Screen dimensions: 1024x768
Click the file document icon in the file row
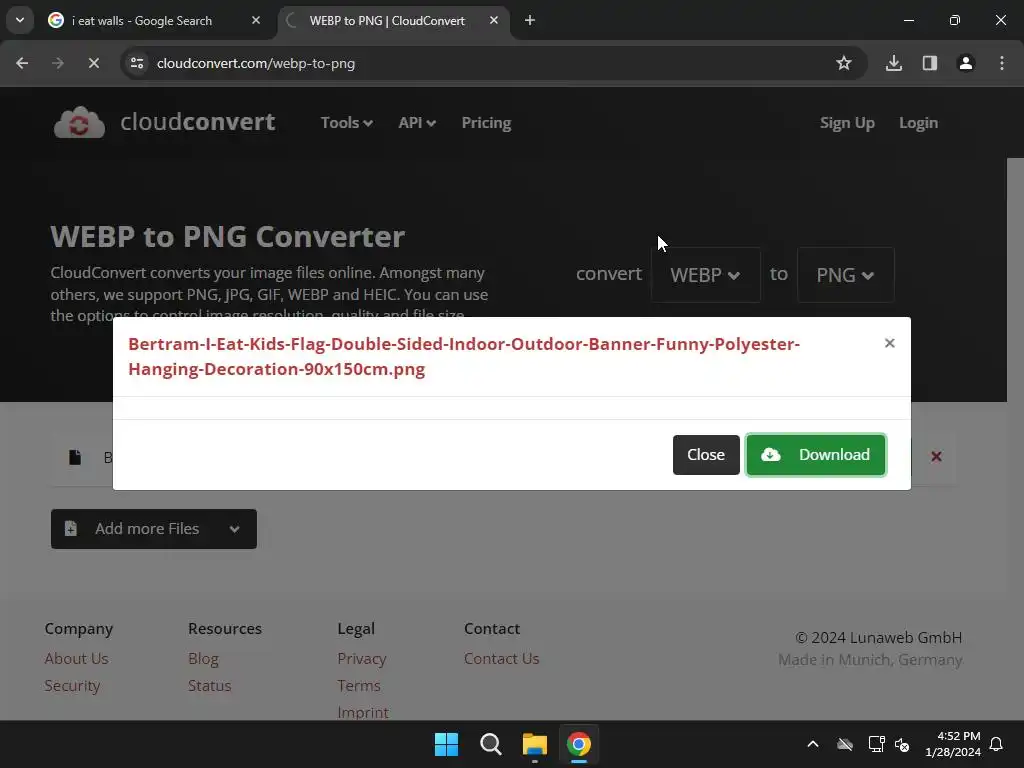75,457
